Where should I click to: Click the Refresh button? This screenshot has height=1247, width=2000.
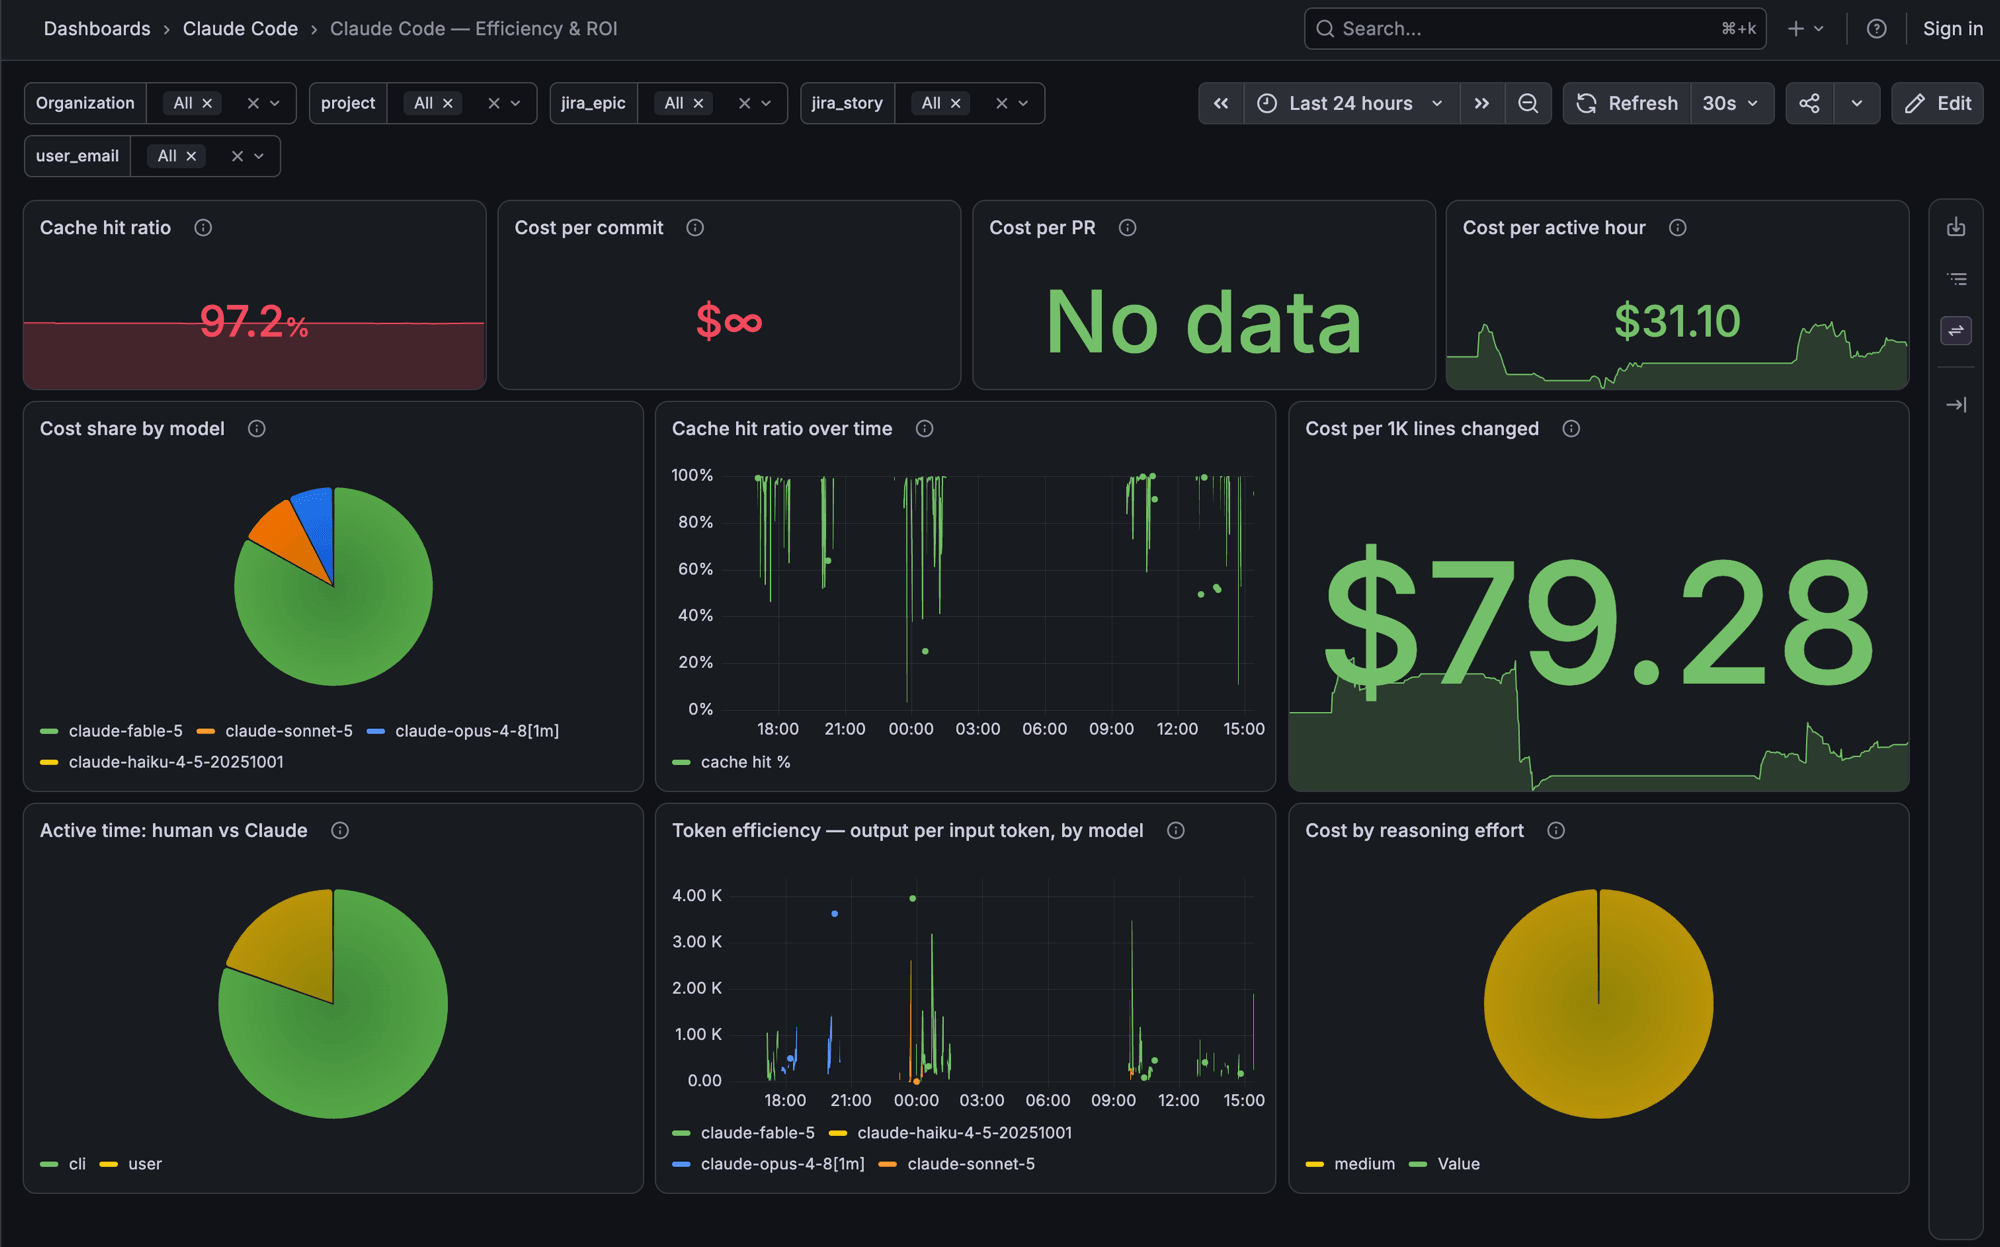(1628, 103)
